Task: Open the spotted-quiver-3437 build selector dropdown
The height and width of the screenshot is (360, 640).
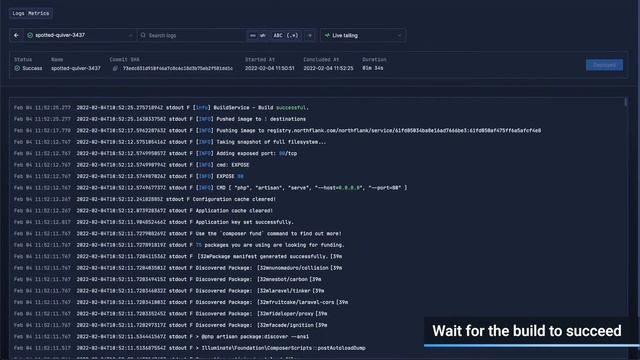Action: (80, 36)
